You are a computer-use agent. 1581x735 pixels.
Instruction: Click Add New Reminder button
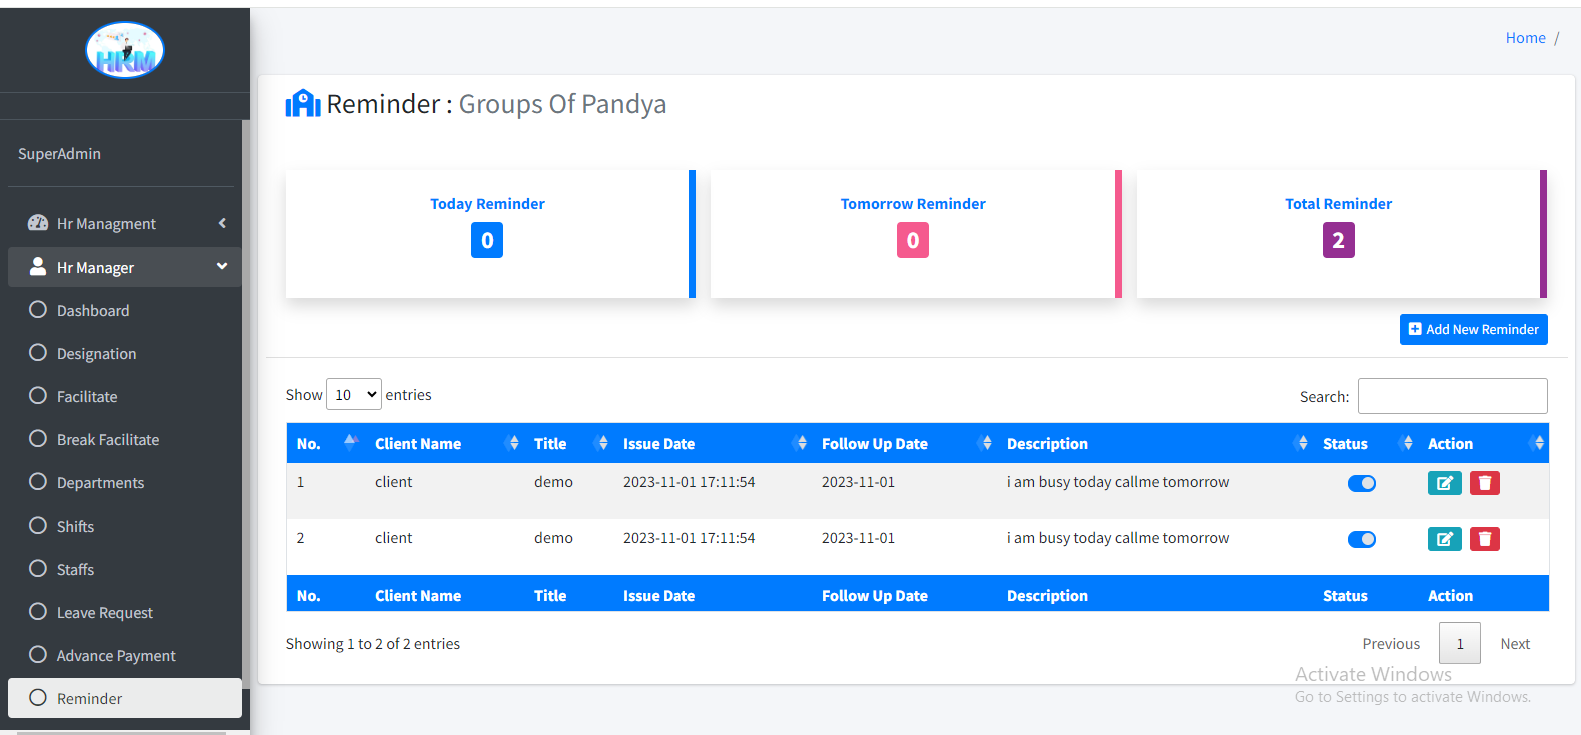(x=1473, y=329)
